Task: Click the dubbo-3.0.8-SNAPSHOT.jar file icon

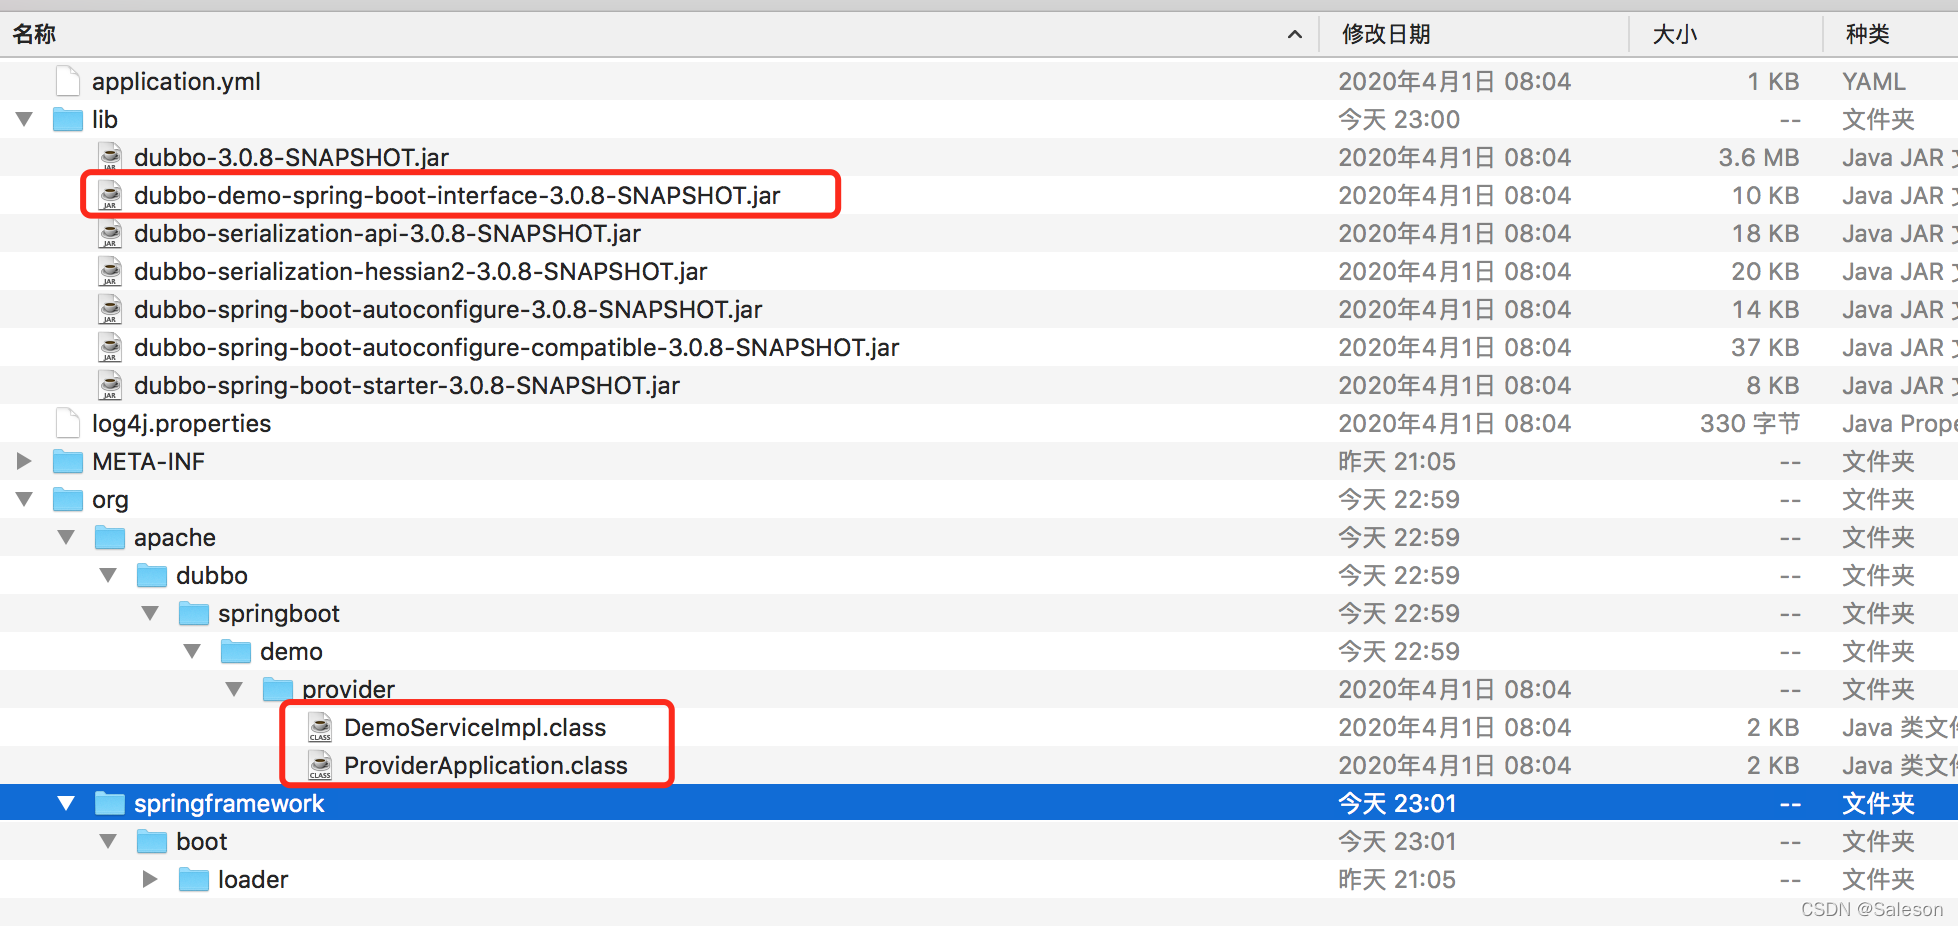Action: (x=110, y=157)
